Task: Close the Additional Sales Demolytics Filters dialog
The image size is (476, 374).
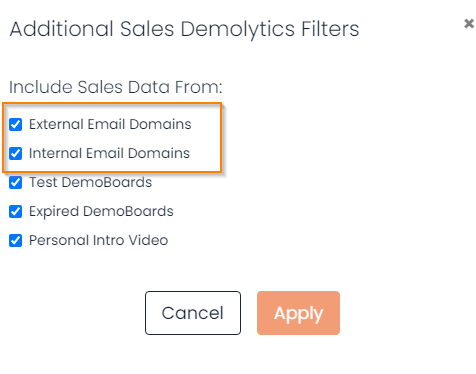Action: tap(469, 24)
